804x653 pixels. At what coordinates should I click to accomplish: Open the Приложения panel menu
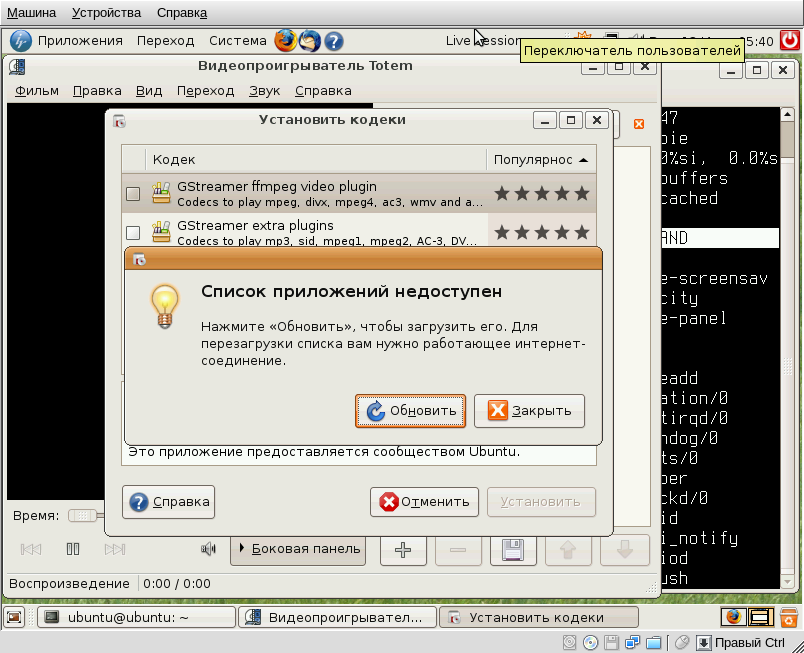[68, 41]
